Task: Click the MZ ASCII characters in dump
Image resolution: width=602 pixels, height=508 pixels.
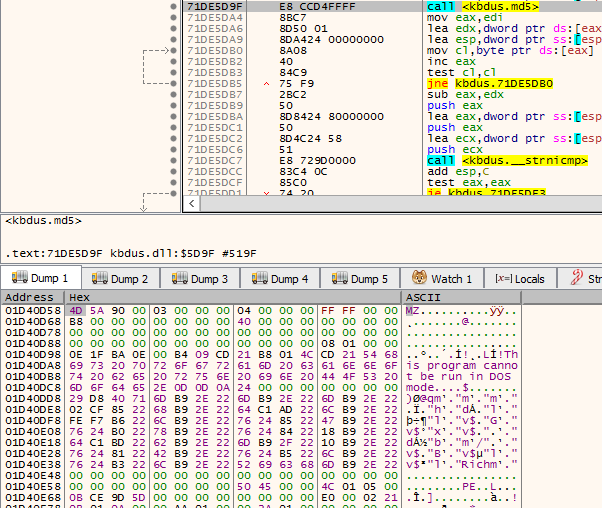Action: click(x=413, y=310)
